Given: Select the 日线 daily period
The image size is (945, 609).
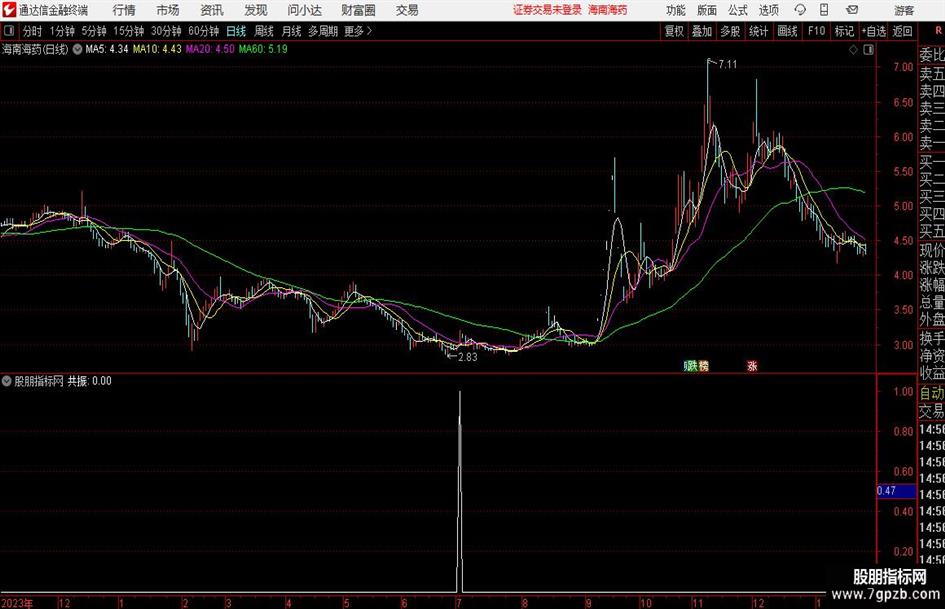Looking at the screenshot, I should pyautogui.click(x=236, y=31).
